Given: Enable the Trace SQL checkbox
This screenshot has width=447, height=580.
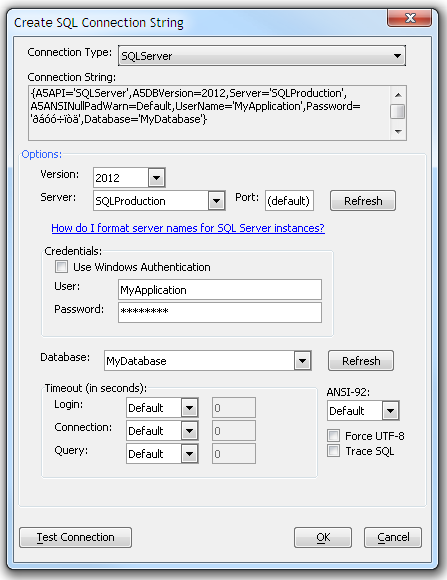Looking at the screenshot, I should tap(333, 451).
